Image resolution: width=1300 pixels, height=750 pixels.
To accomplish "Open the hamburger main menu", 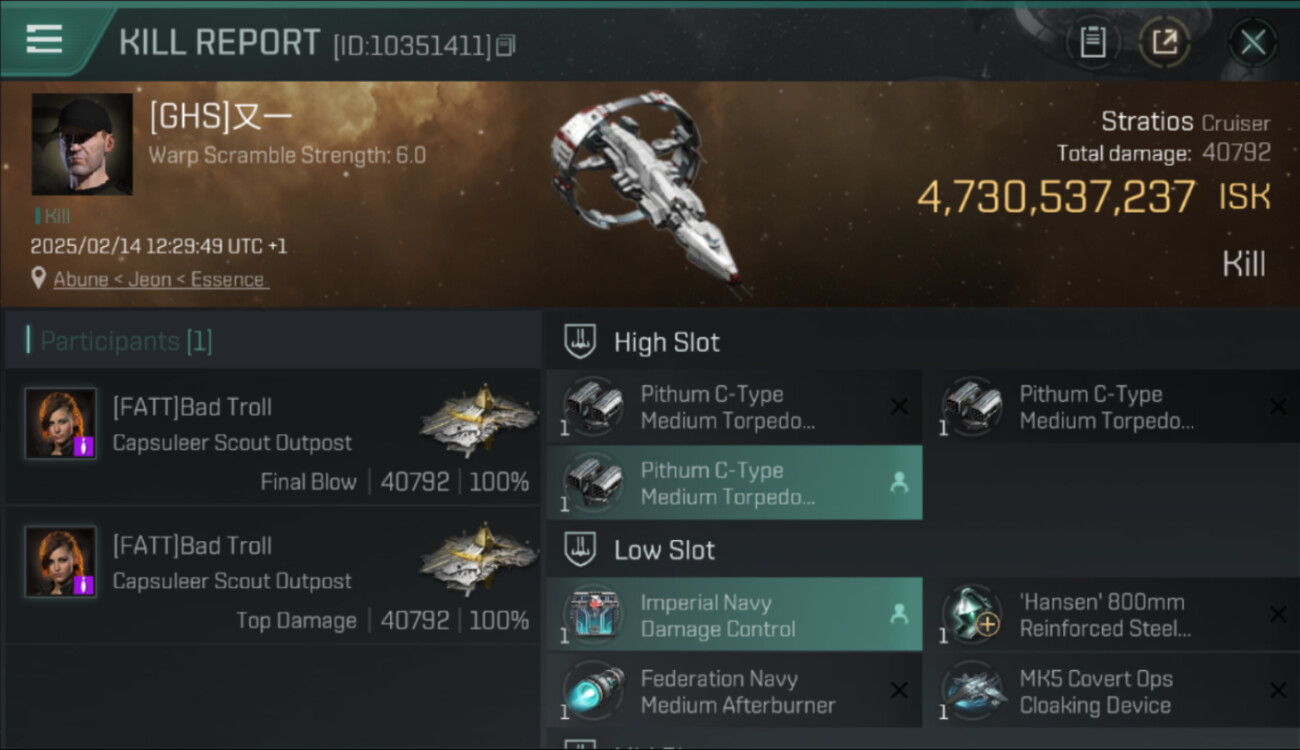I will tap(44, 40).
